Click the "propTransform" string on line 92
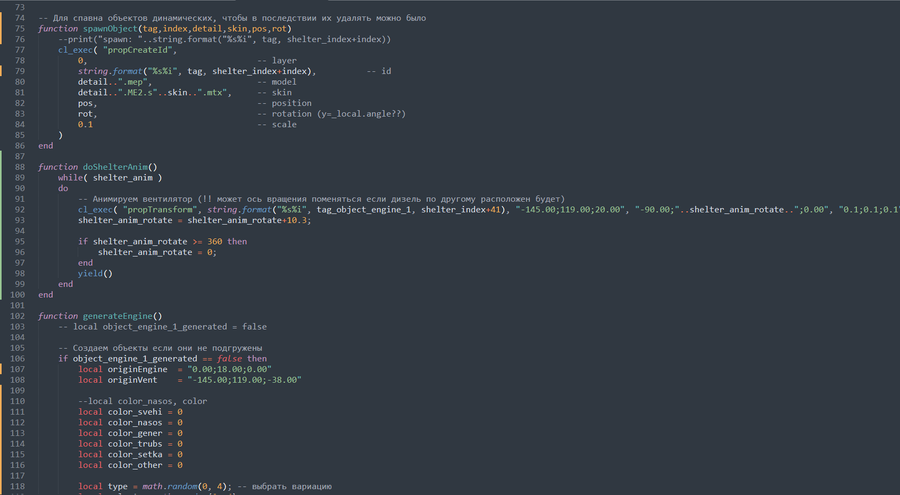 (160, 210)
